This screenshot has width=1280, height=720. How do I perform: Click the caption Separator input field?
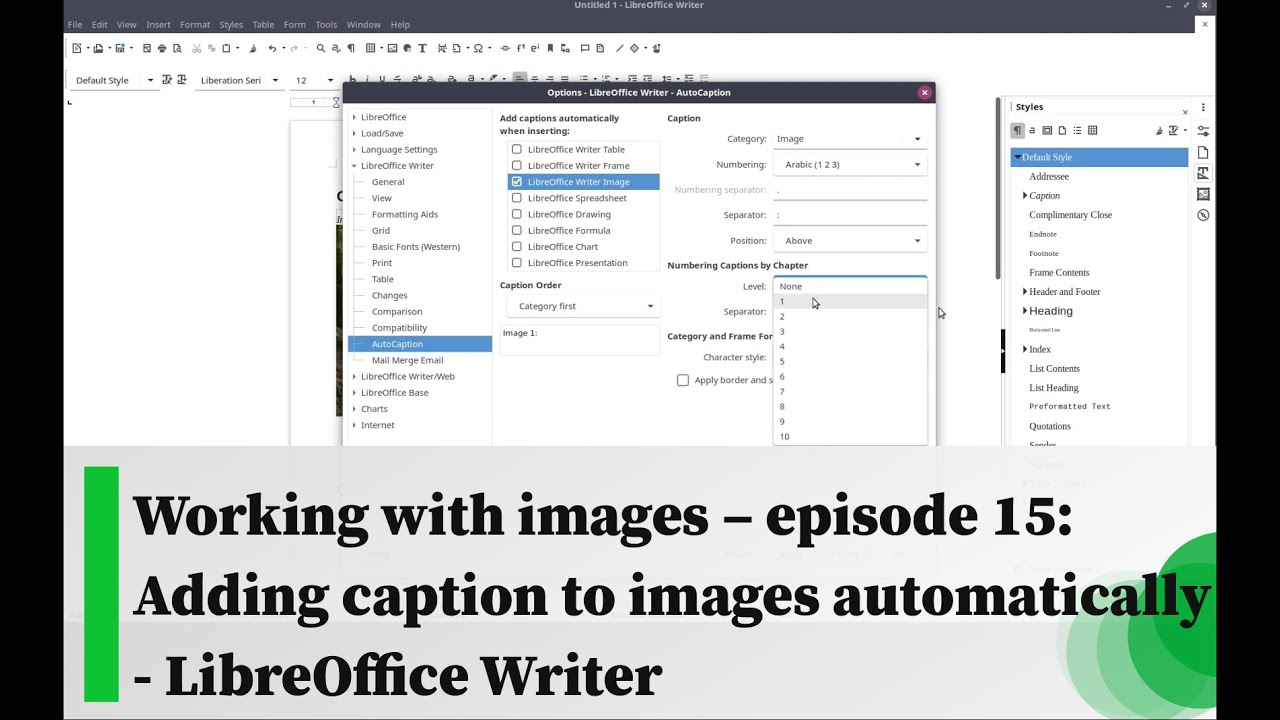pos(850,215)
